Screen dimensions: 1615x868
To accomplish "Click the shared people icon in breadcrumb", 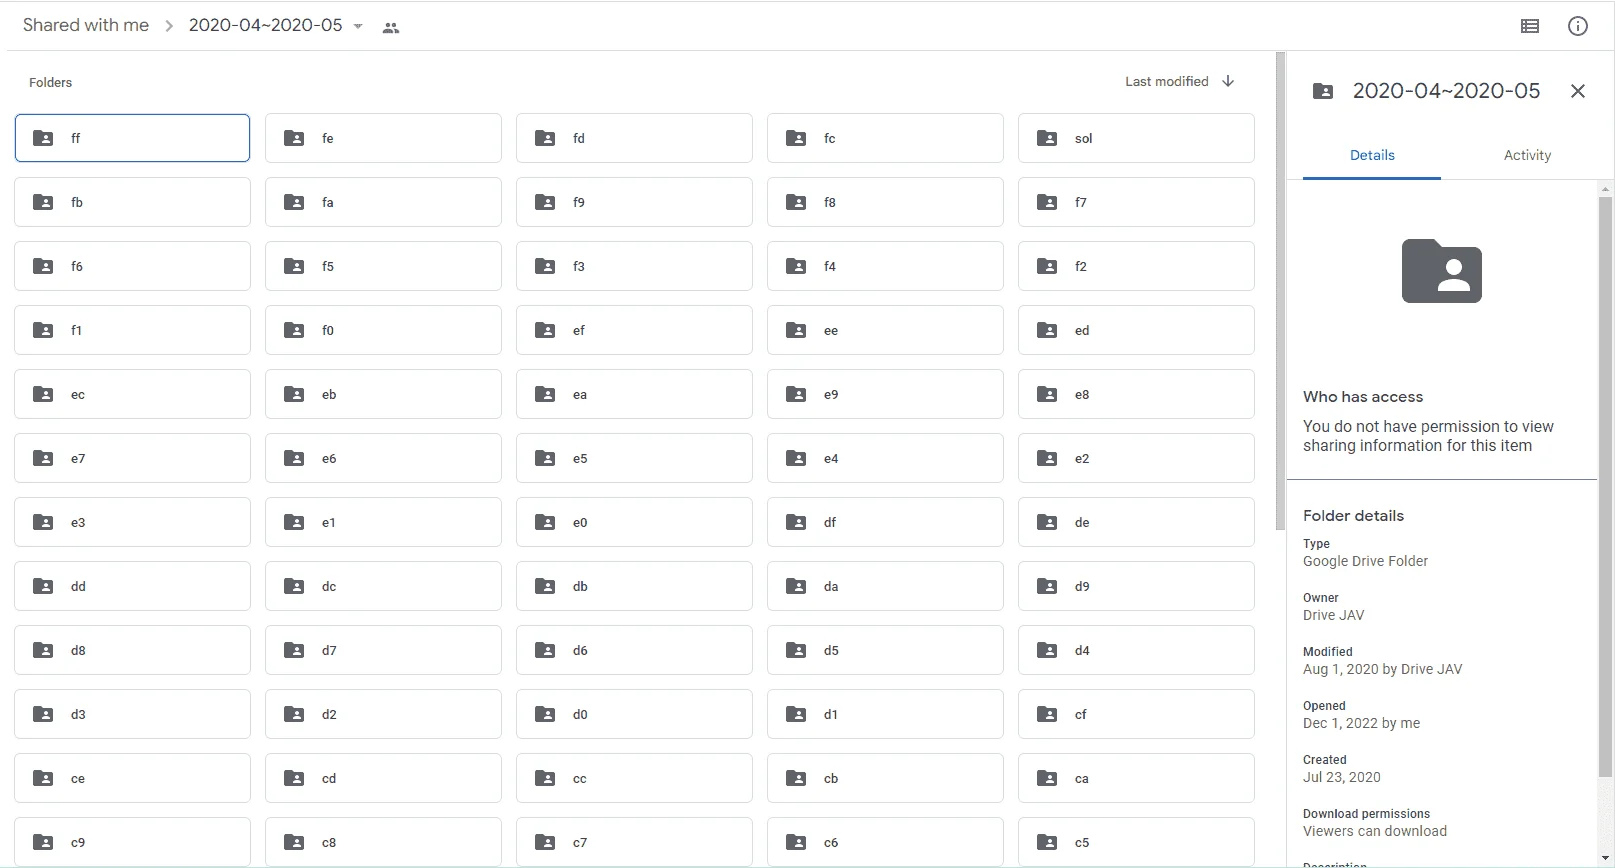I will pyautogui.click(x=391, y=28).
